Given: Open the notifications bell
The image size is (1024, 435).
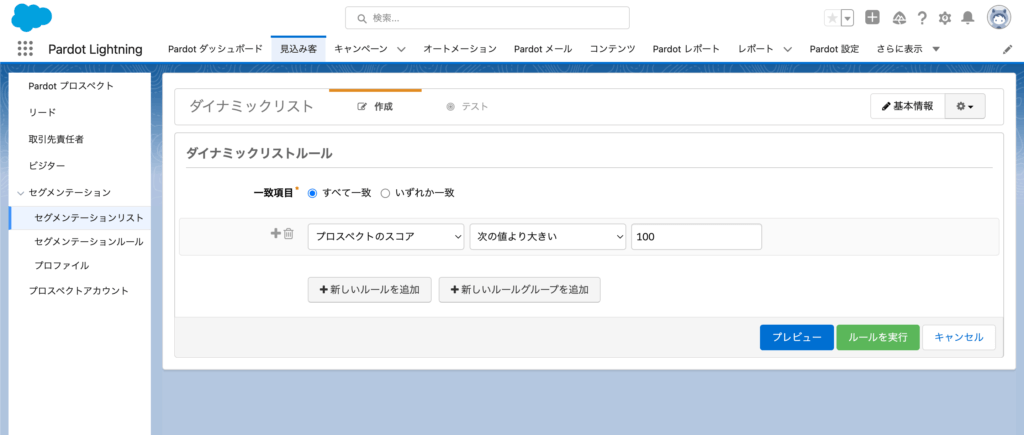Looking at the screenshot, I should [x=968, y=18].
